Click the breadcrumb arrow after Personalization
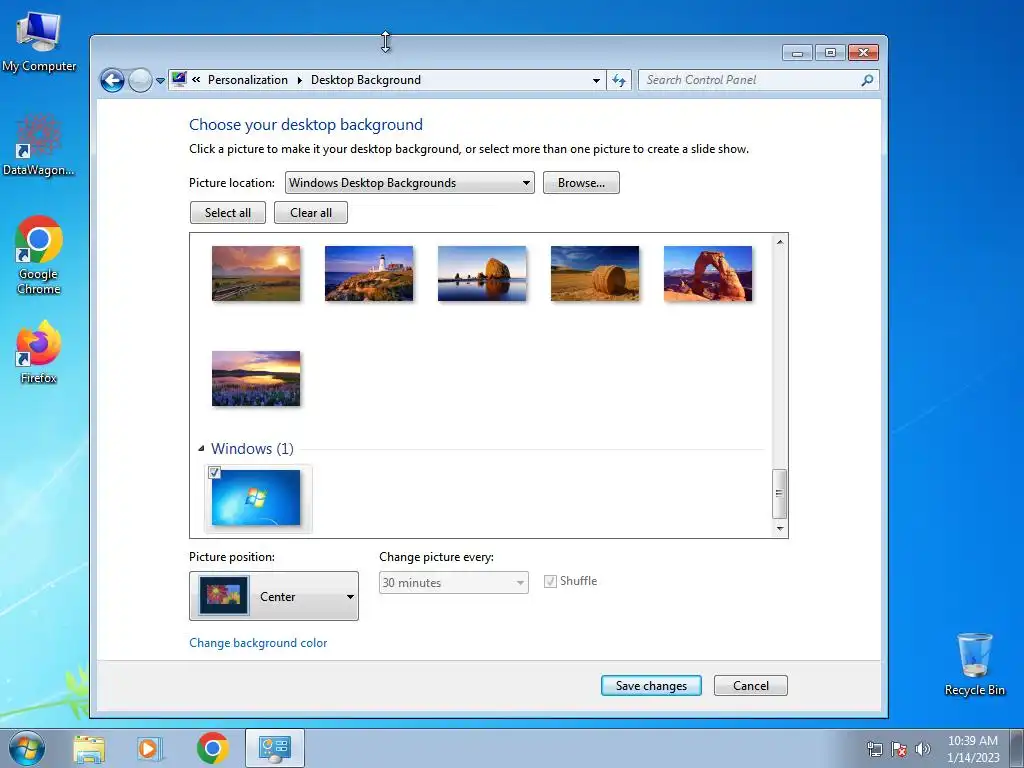Viewport: 1024px width, 768px height. point(300,80)
